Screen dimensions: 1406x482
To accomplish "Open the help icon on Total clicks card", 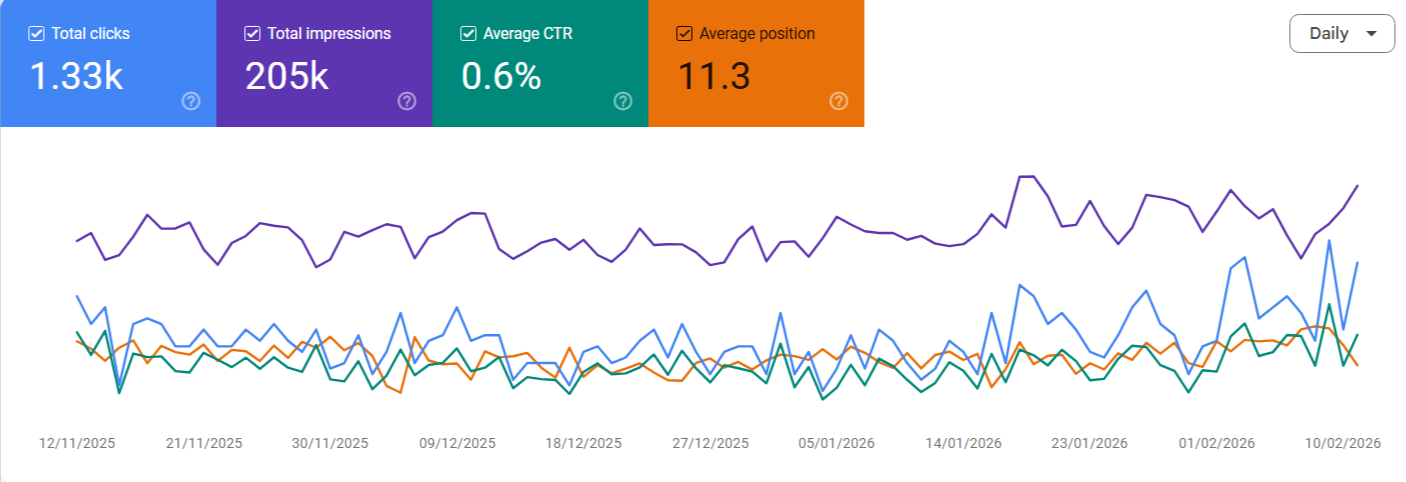I will coord(191,101).
